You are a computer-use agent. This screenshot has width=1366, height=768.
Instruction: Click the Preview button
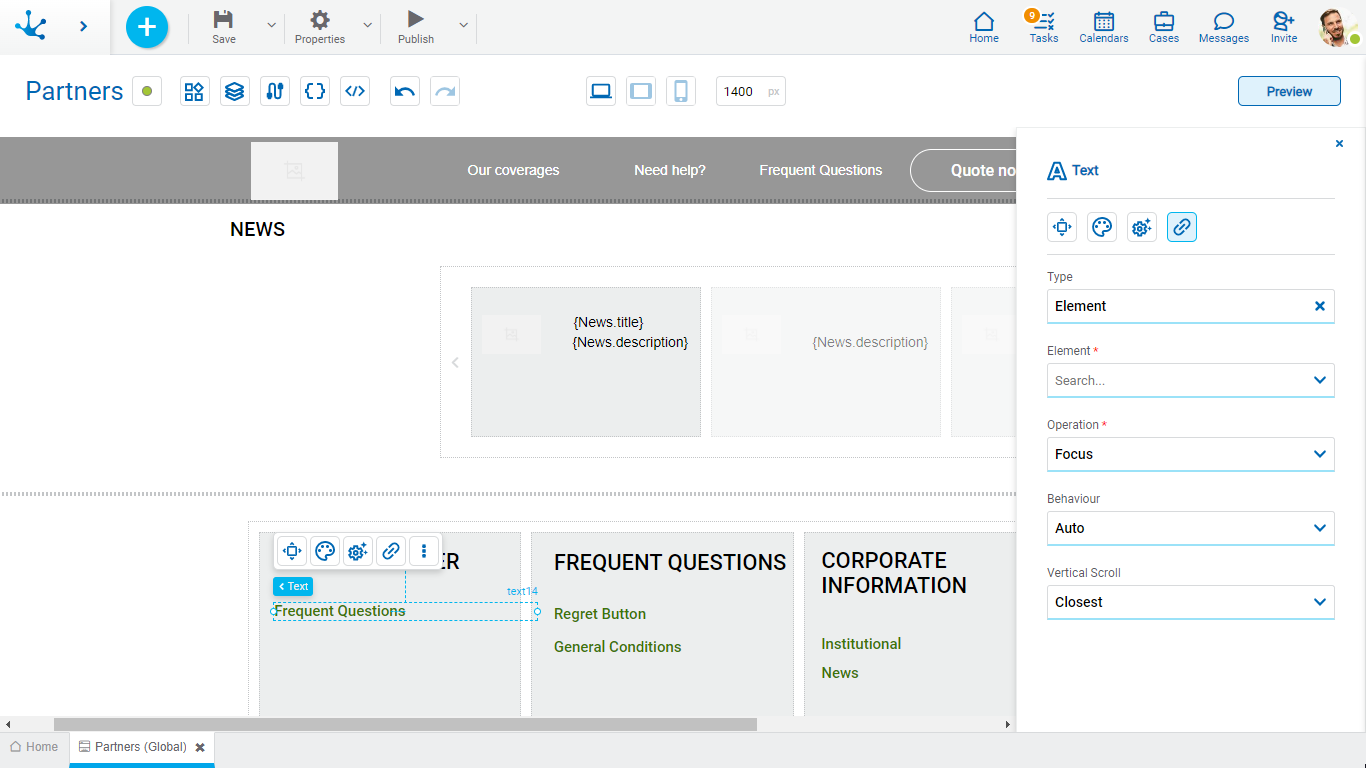tap(1289, 91)
